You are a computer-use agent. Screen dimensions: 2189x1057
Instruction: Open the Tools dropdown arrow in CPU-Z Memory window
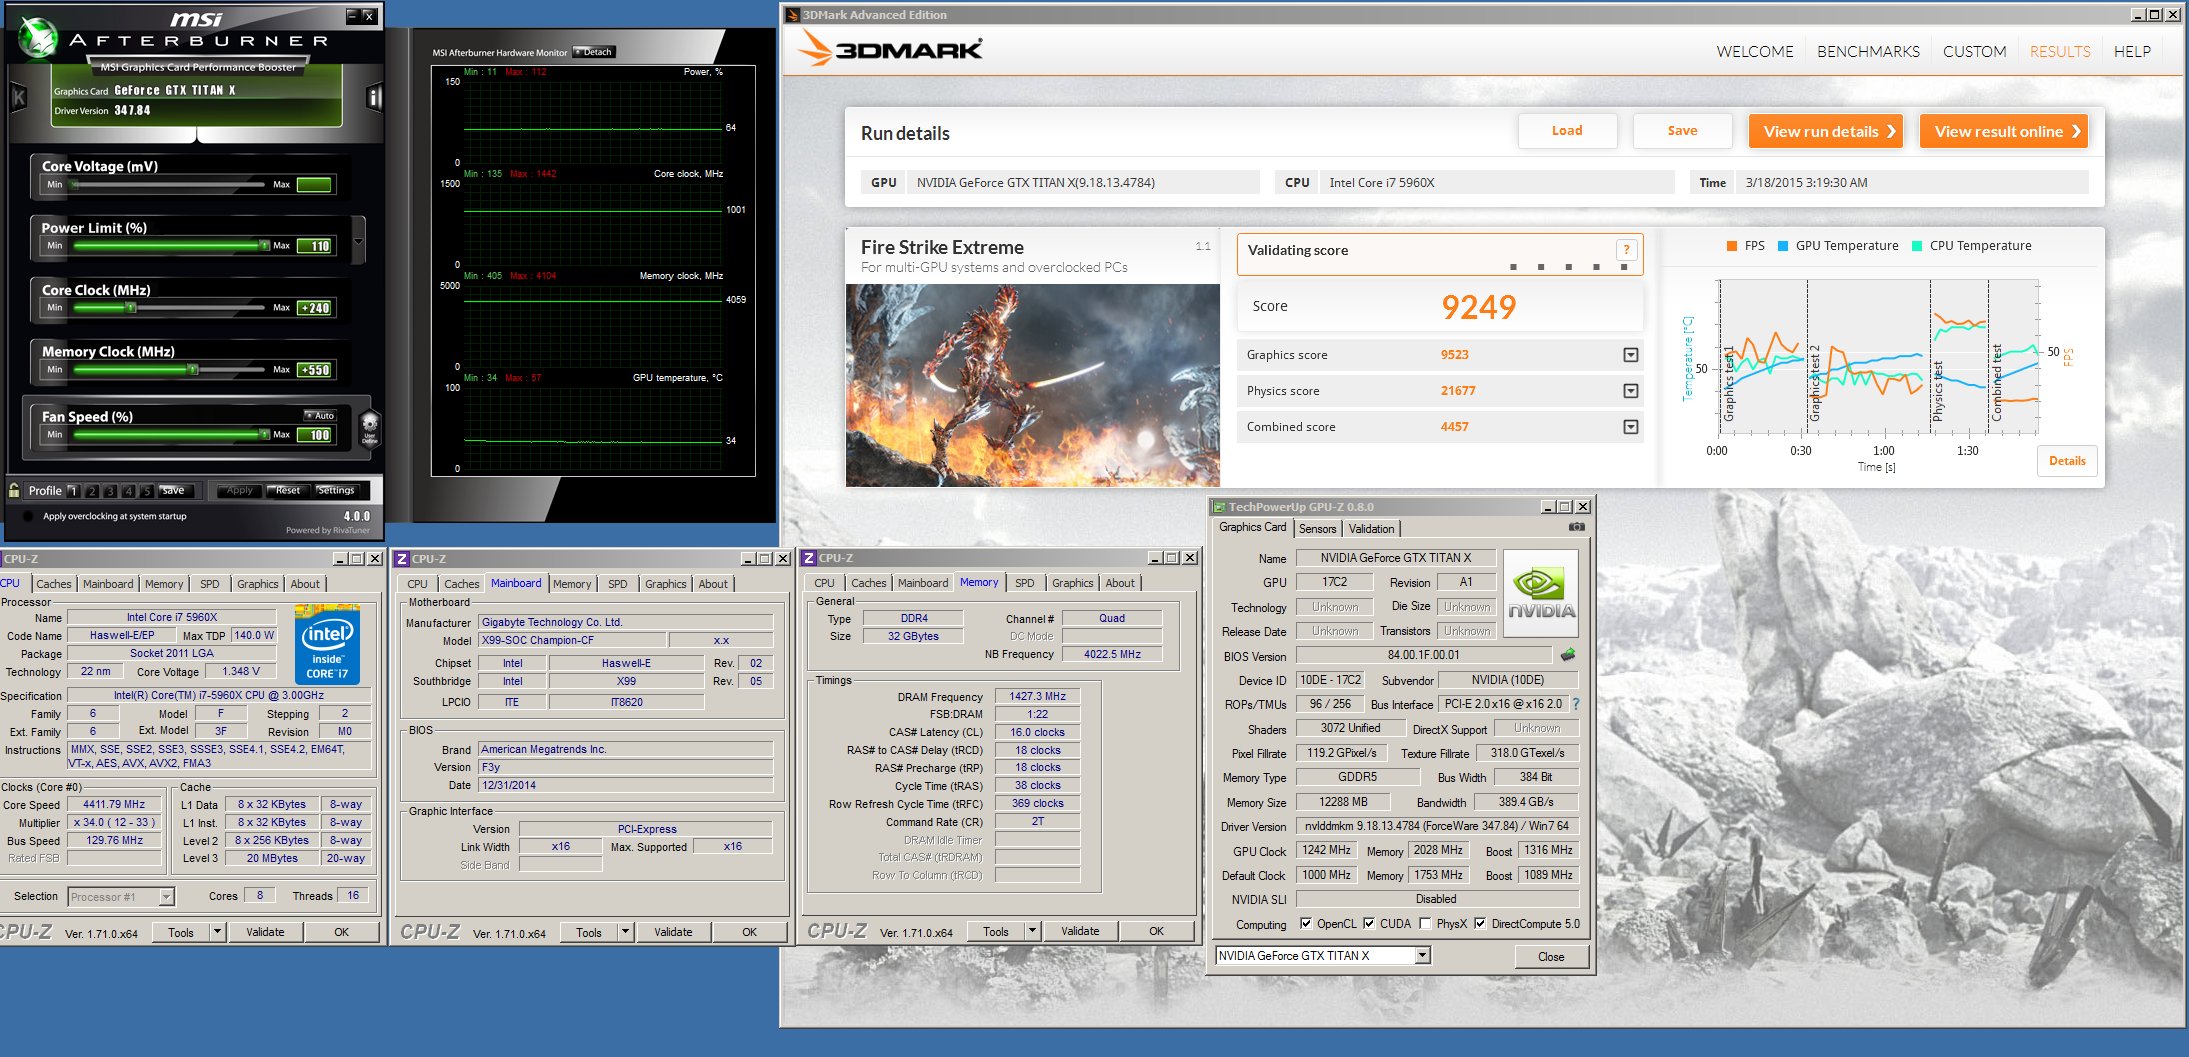[1031, 931]
